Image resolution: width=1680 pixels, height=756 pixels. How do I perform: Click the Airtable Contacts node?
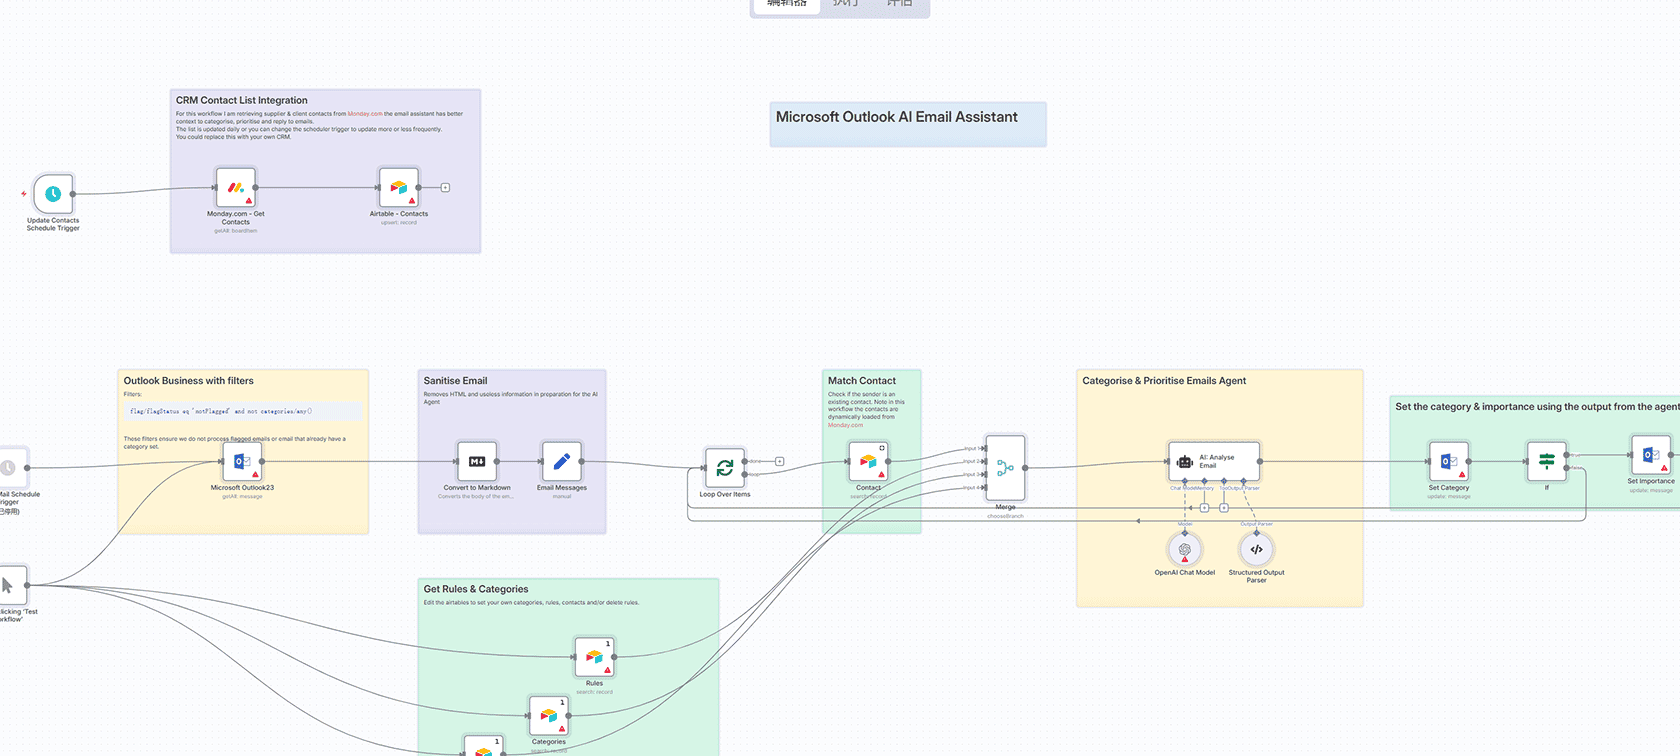pos(399,187)
